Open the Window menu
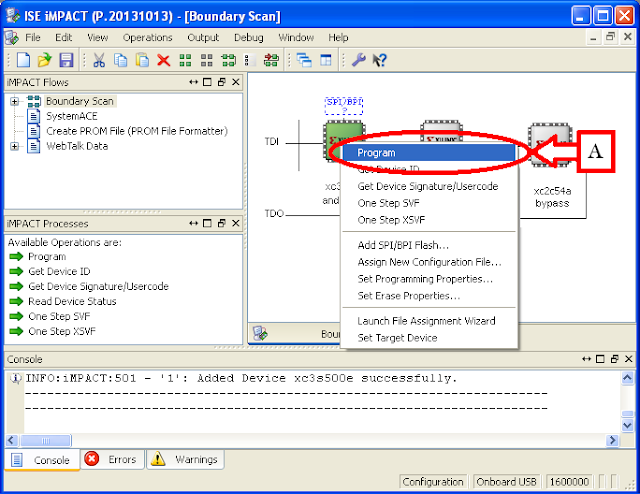 tap(296, 38)
